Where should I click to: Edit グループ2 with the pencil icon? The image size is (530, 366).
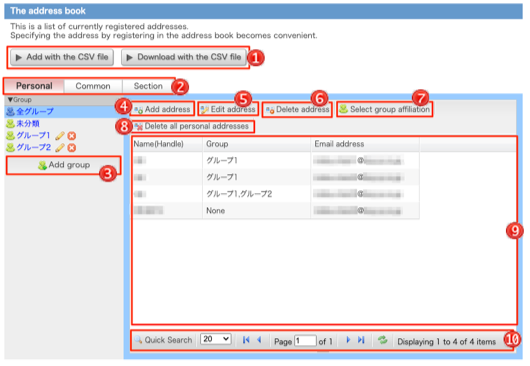click(x=60, y=148)
